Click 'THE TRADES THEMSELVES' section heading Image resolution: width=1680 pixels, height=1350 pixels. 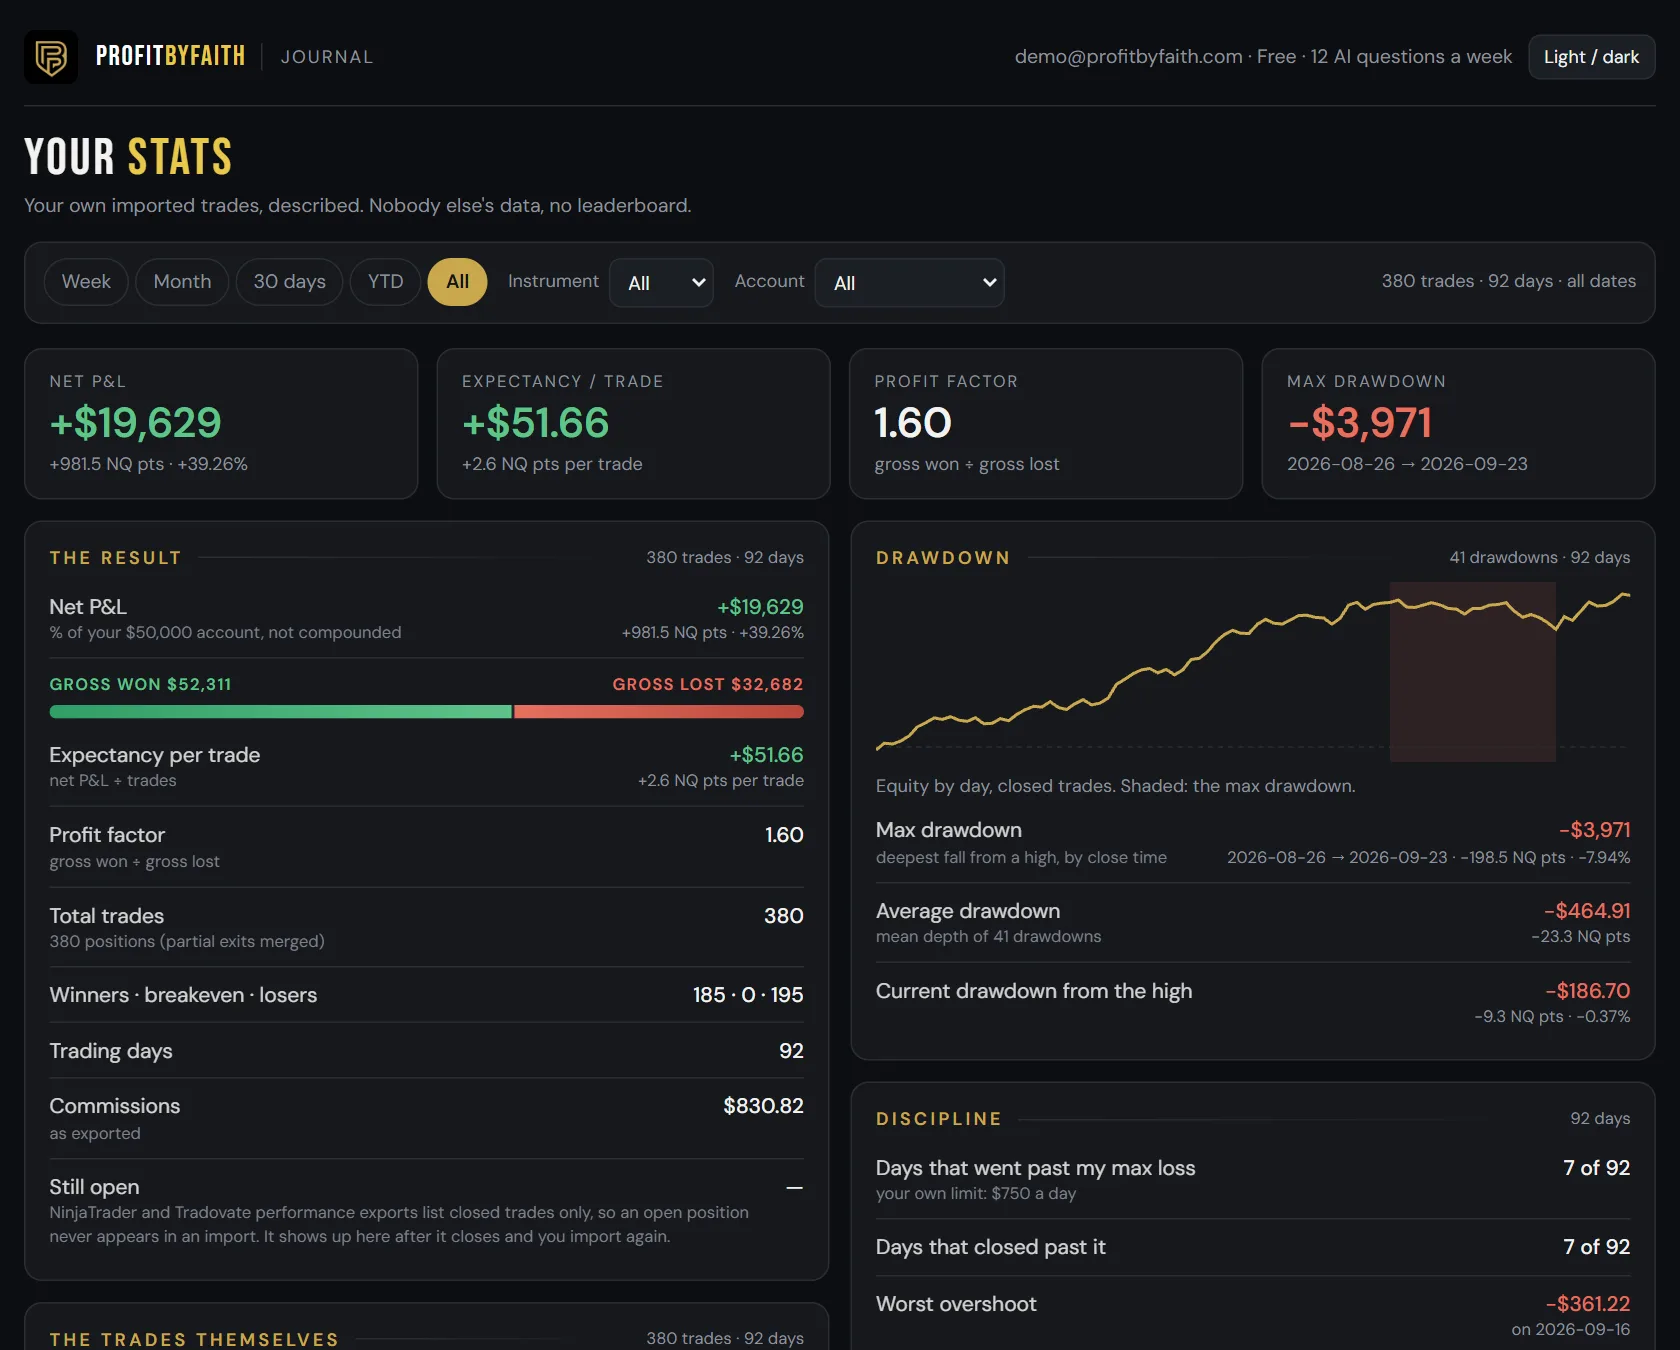[194, 1339]
